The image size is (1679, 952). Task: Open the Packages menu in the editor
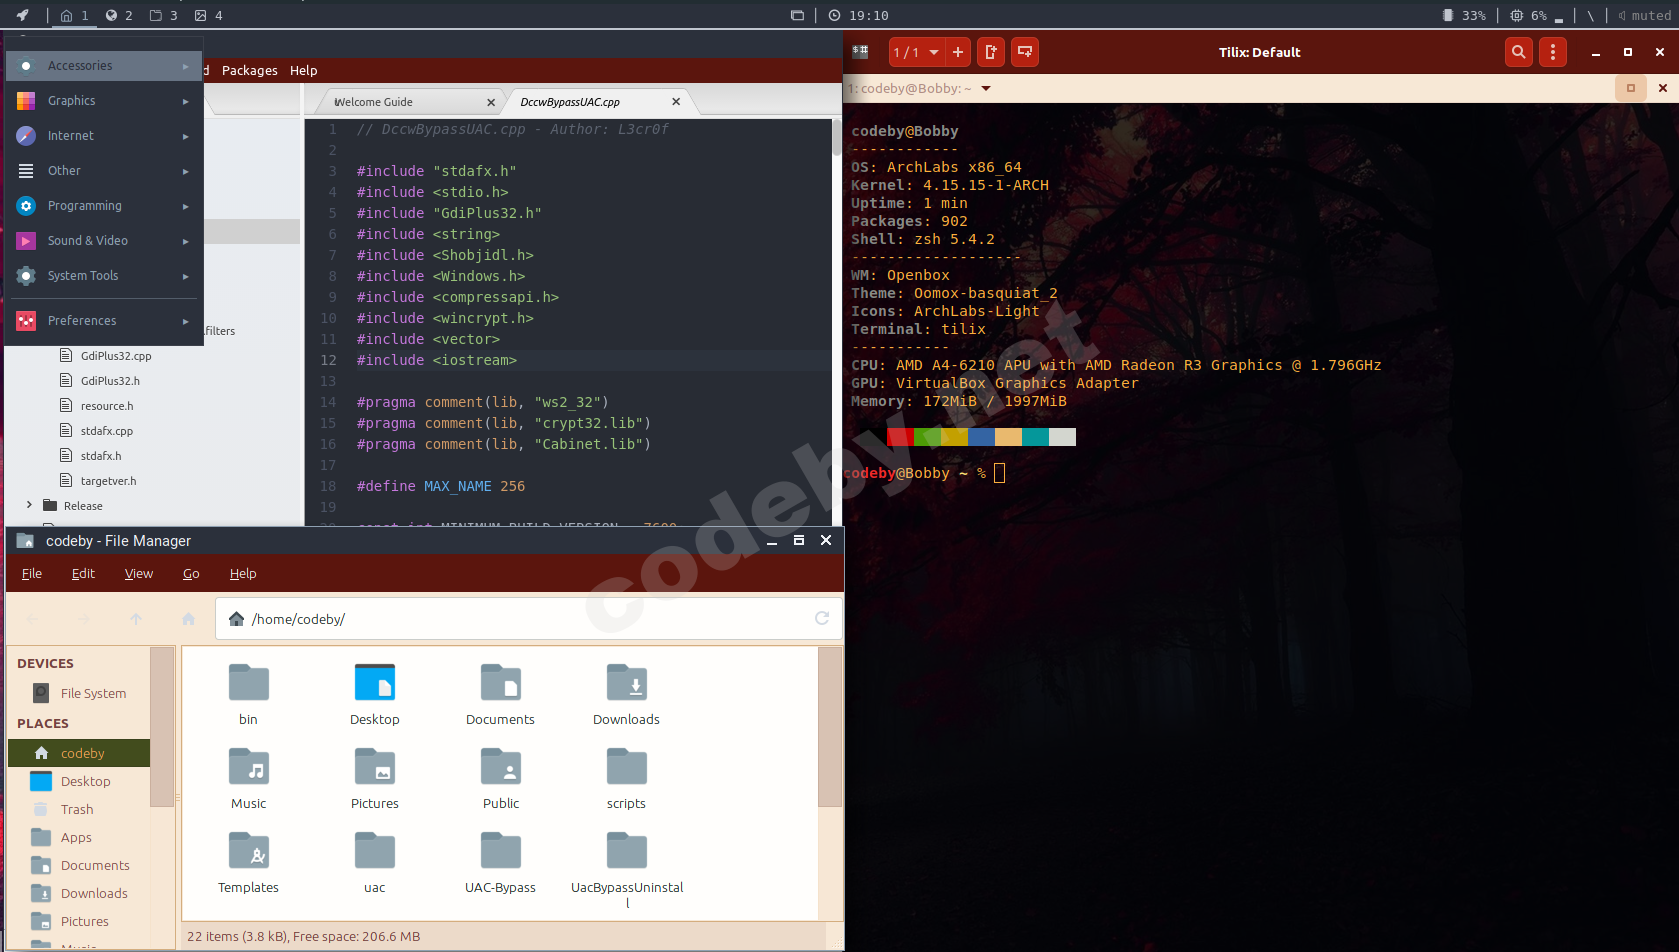pos(249,70)
